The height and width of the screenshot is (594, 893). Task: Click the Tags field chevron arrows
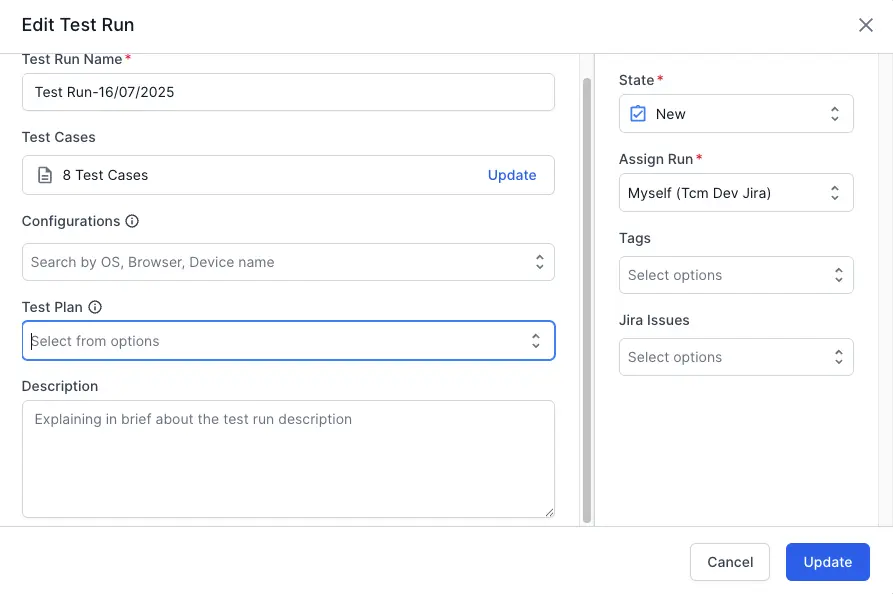[836, 275]
